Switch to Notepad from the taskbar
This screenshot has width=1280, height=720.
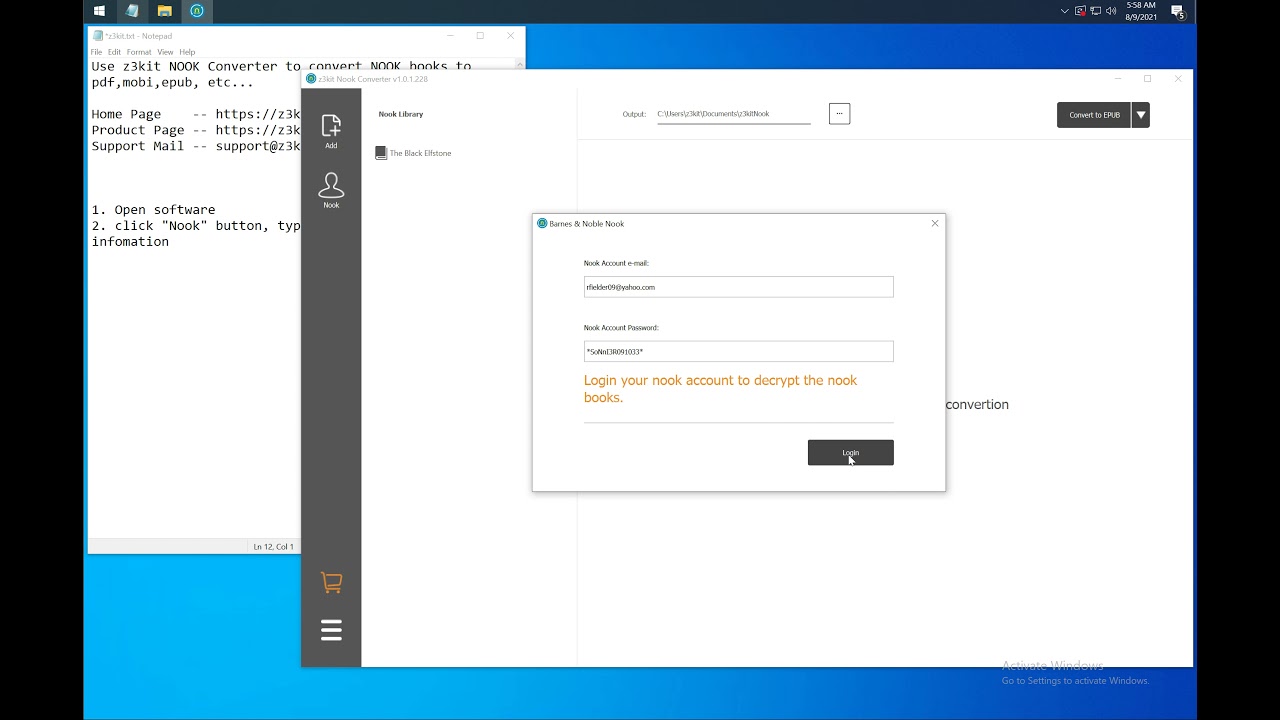pos(132,11)
